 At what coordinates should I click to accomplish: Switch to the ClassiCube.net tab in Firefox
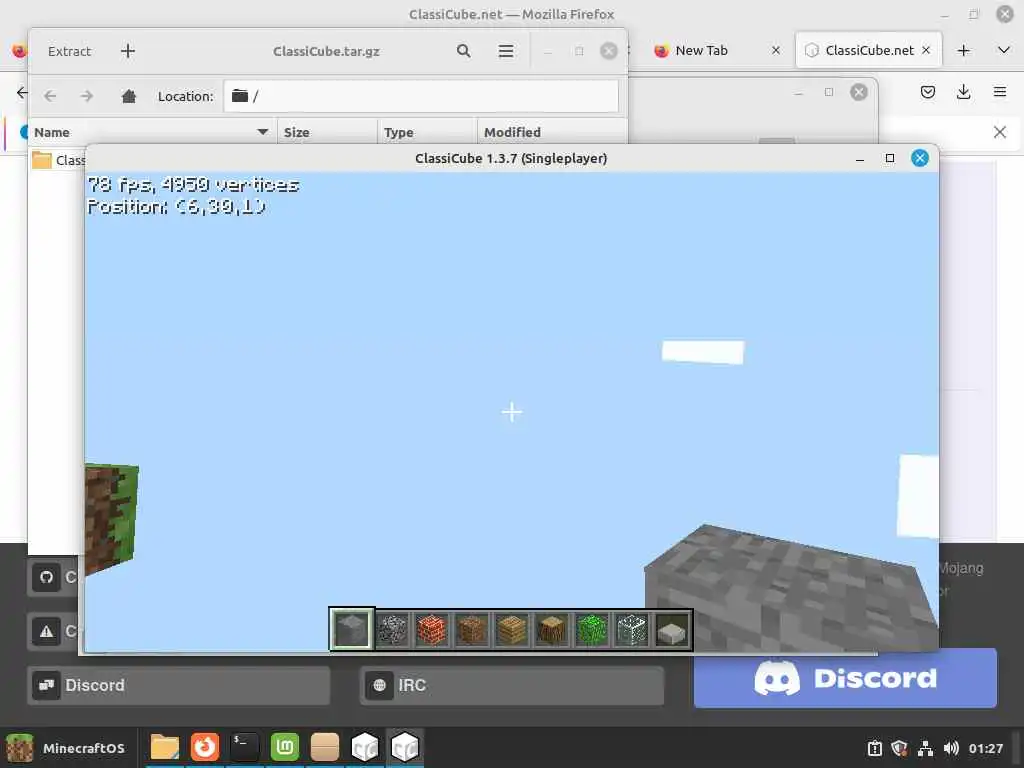click(869, 50)
